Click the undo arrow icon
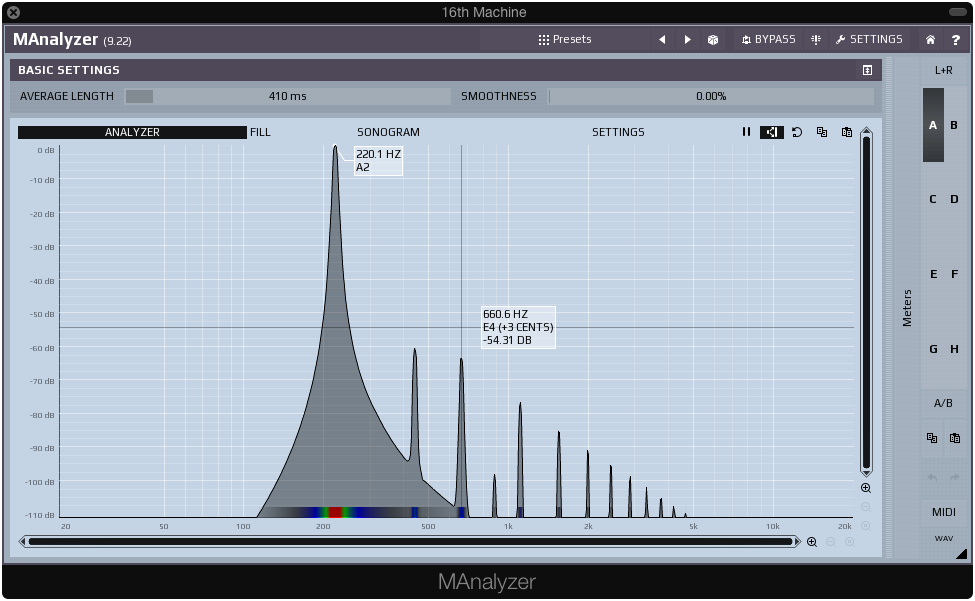This screenshot has height=601, width=975. coord(932,477)
